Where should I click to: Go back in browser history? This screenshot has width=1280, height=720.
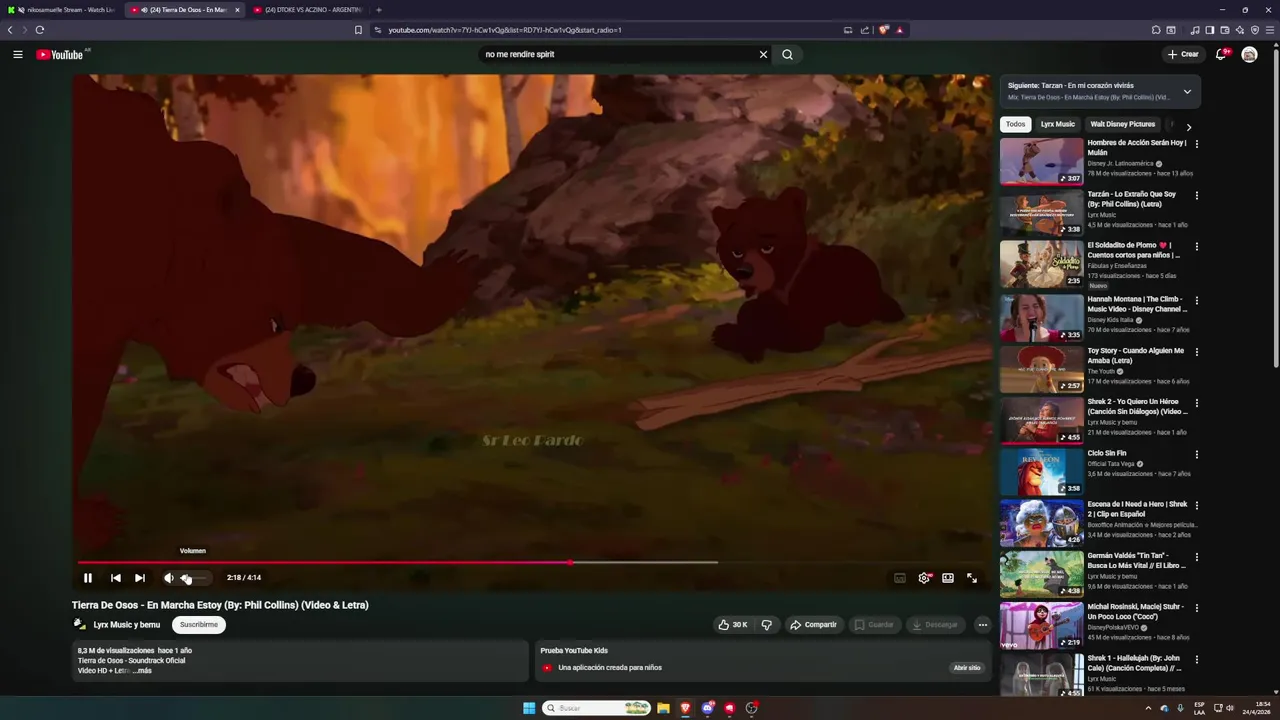coord(10,30)
